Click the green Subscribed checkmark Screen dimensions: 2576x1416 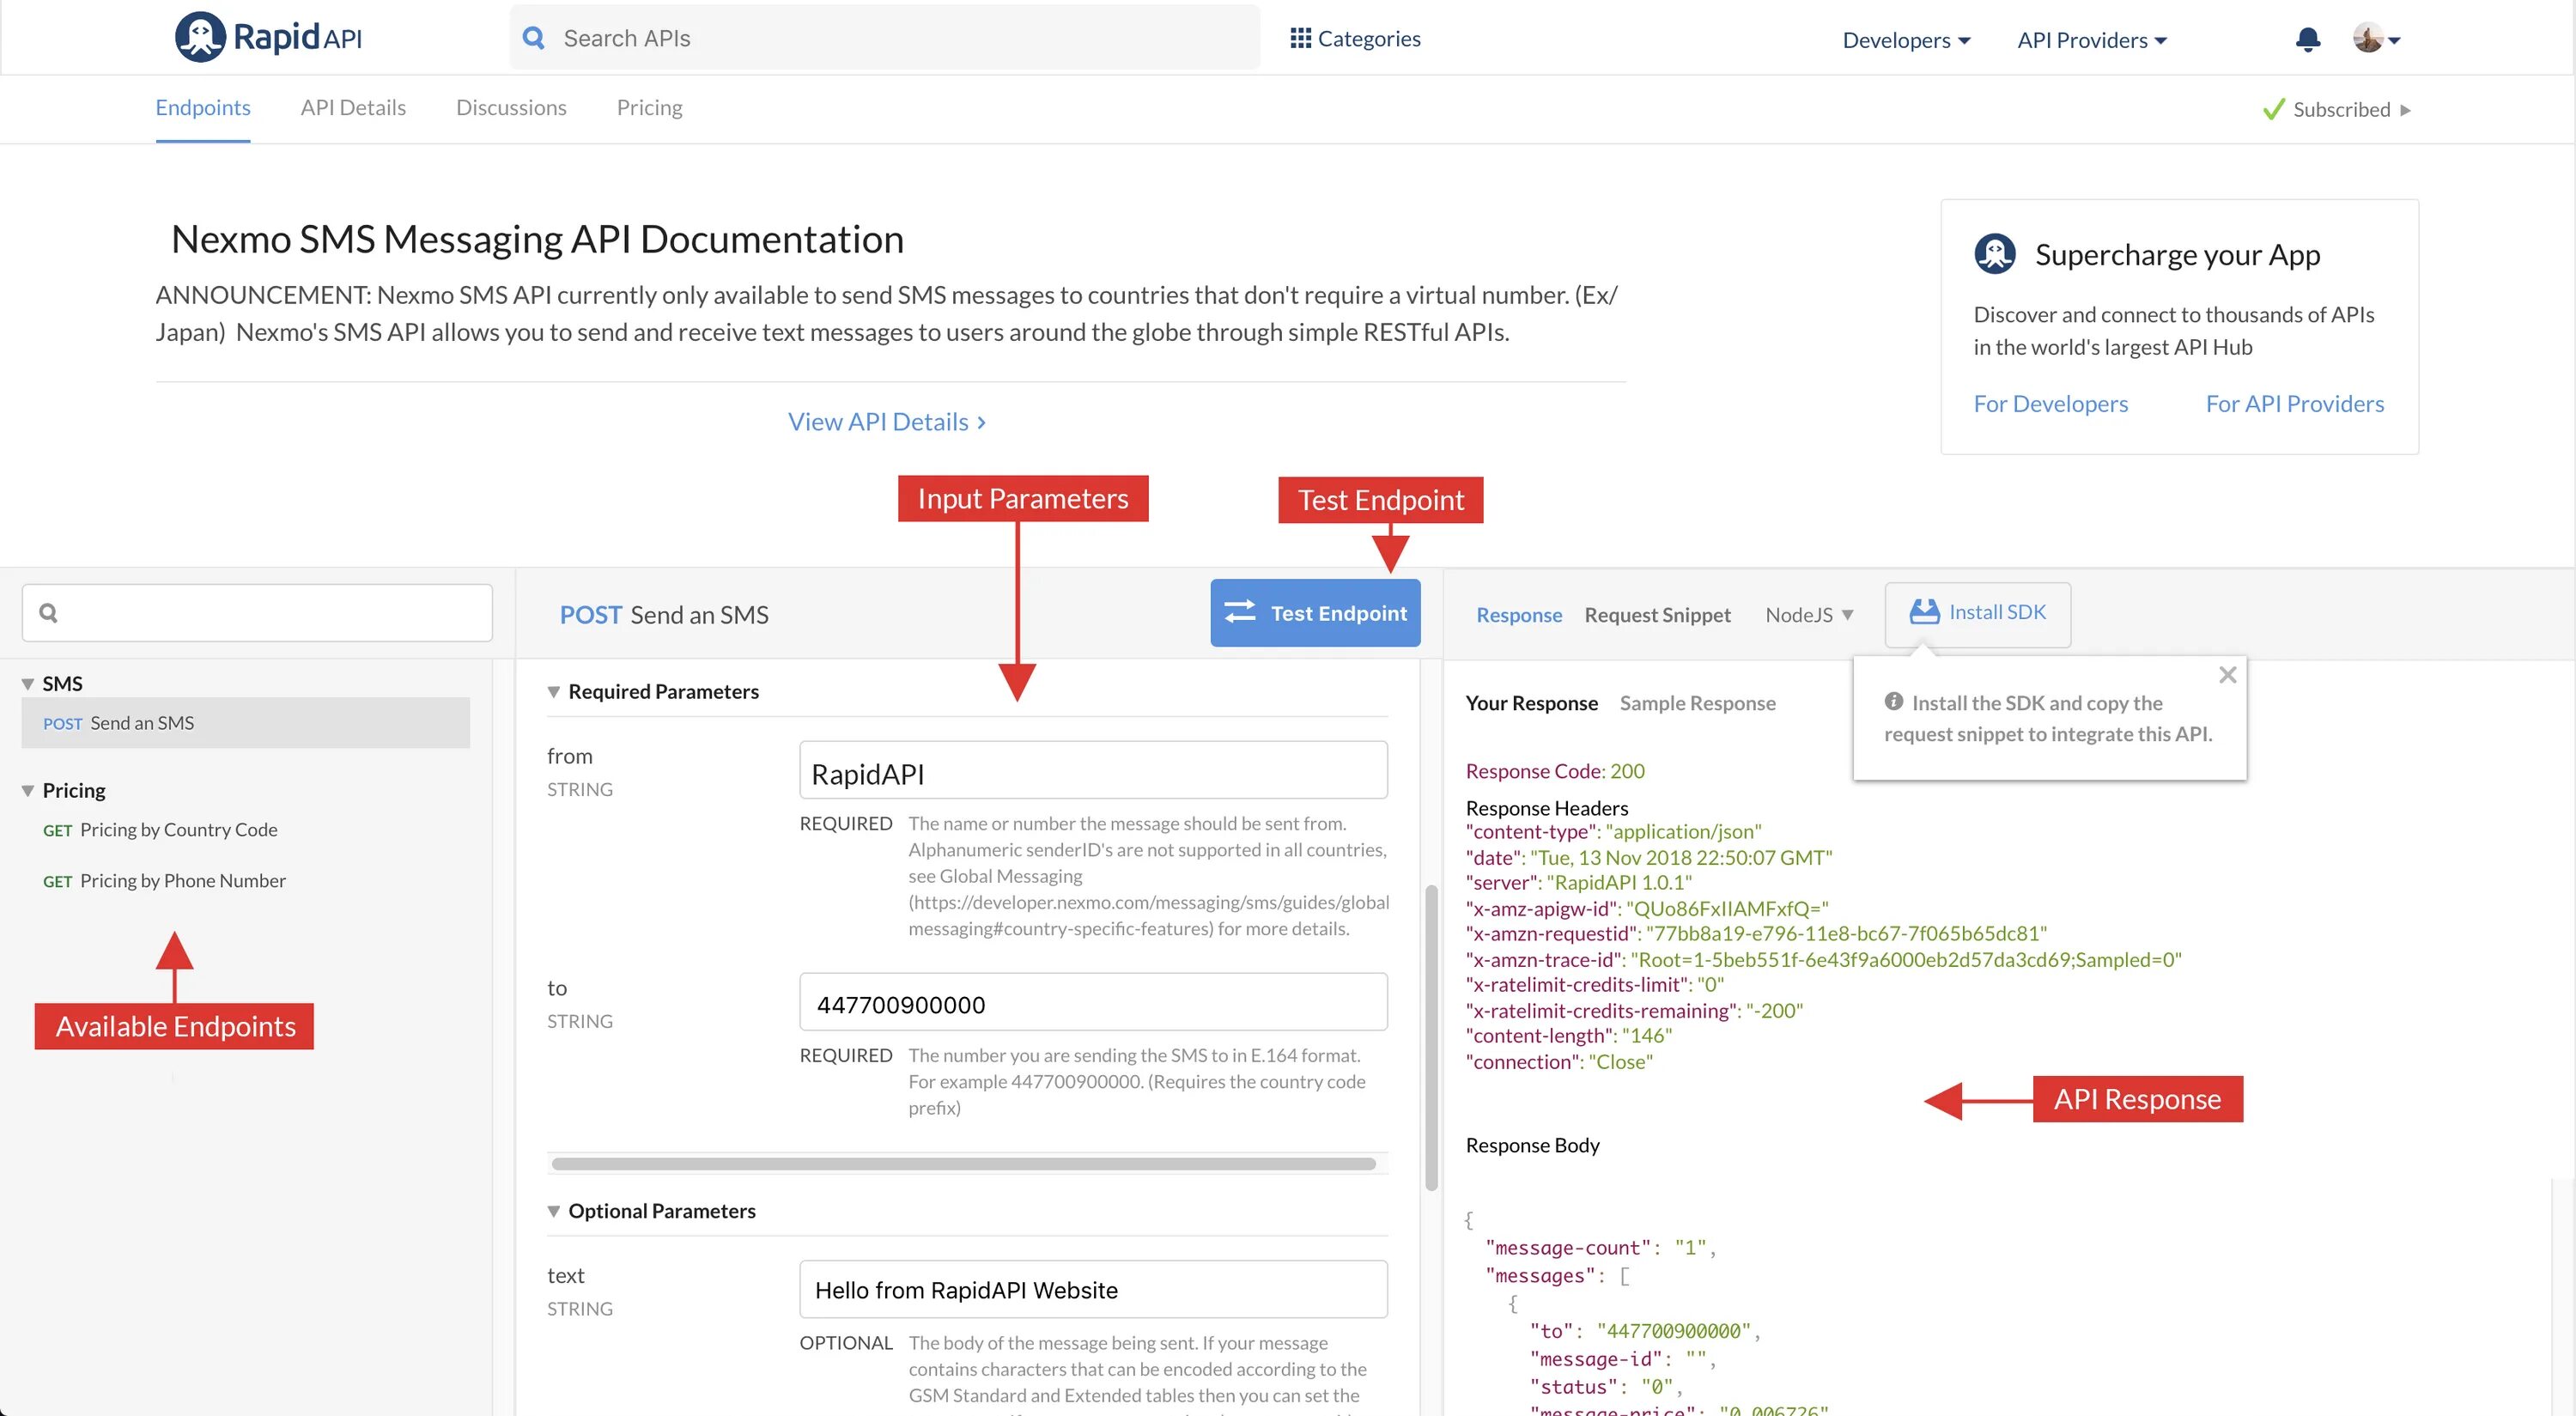coord(2273,109)
